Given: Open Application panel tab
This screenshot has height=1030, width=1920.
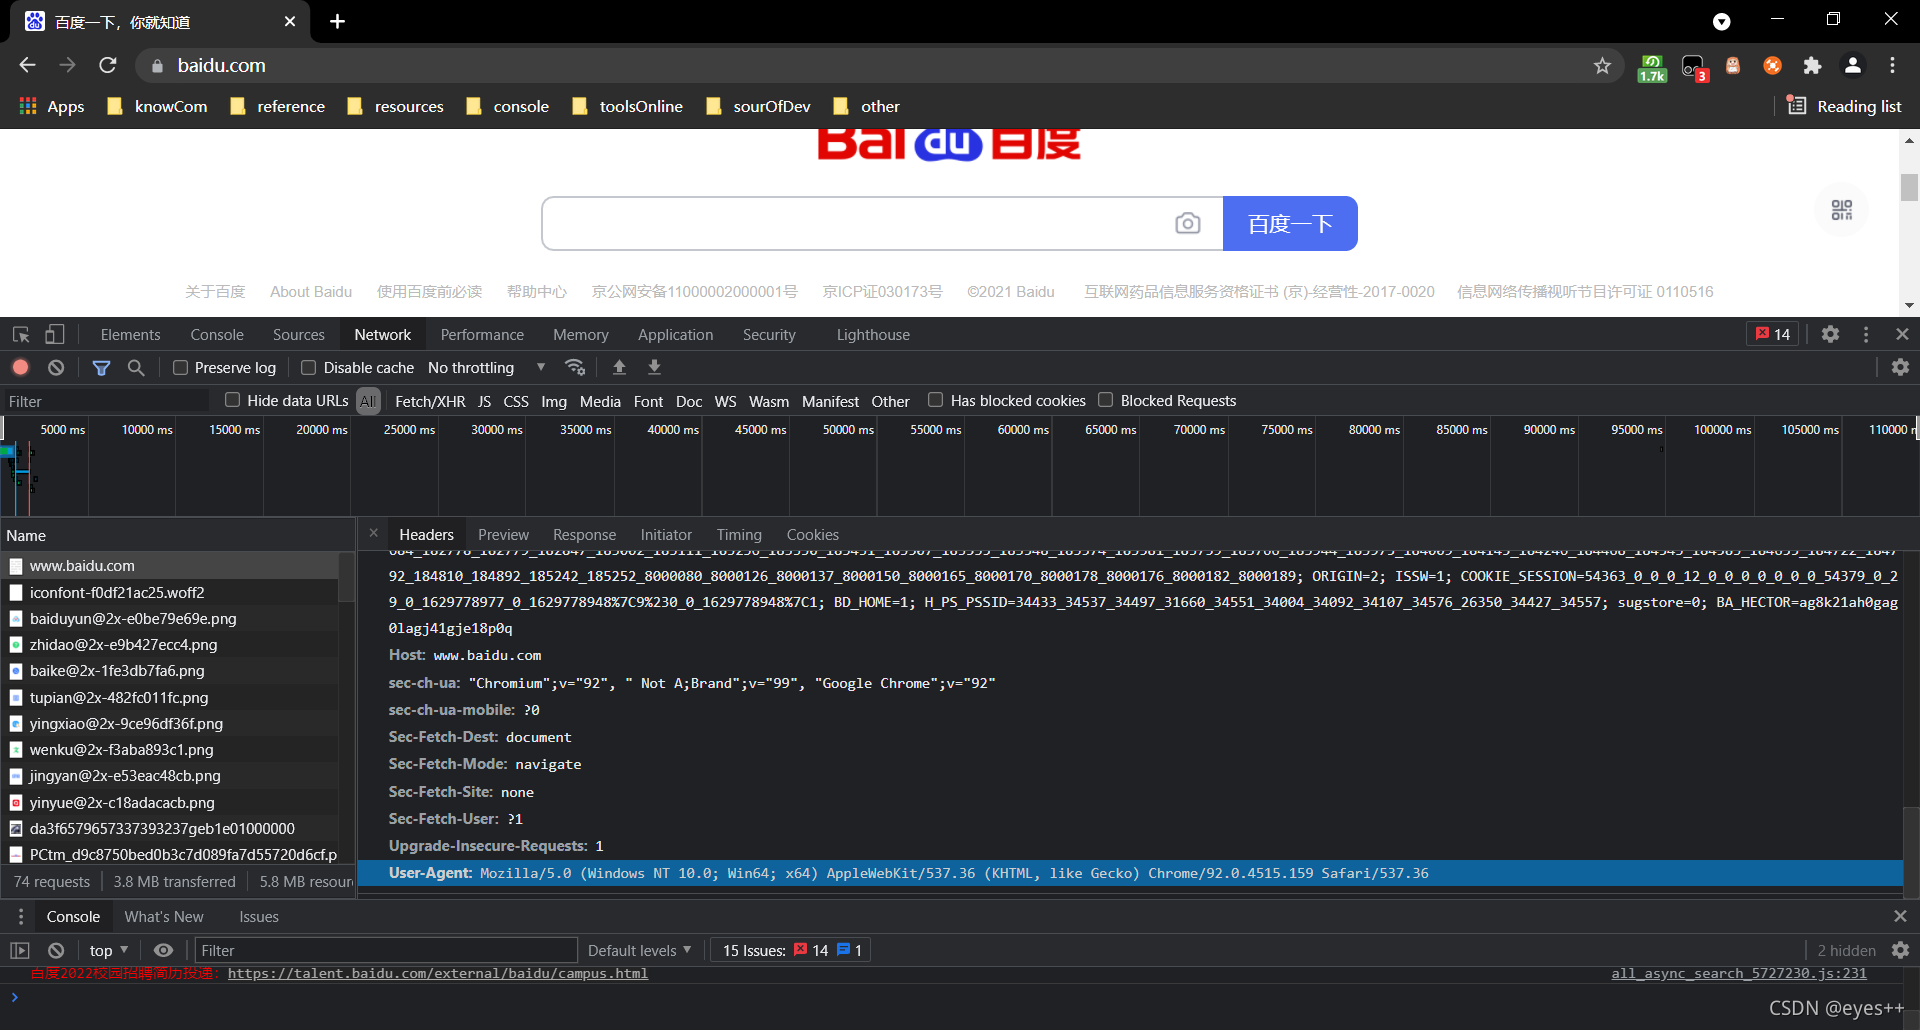Looking at the screenshot, I should (x=676, y=335).
